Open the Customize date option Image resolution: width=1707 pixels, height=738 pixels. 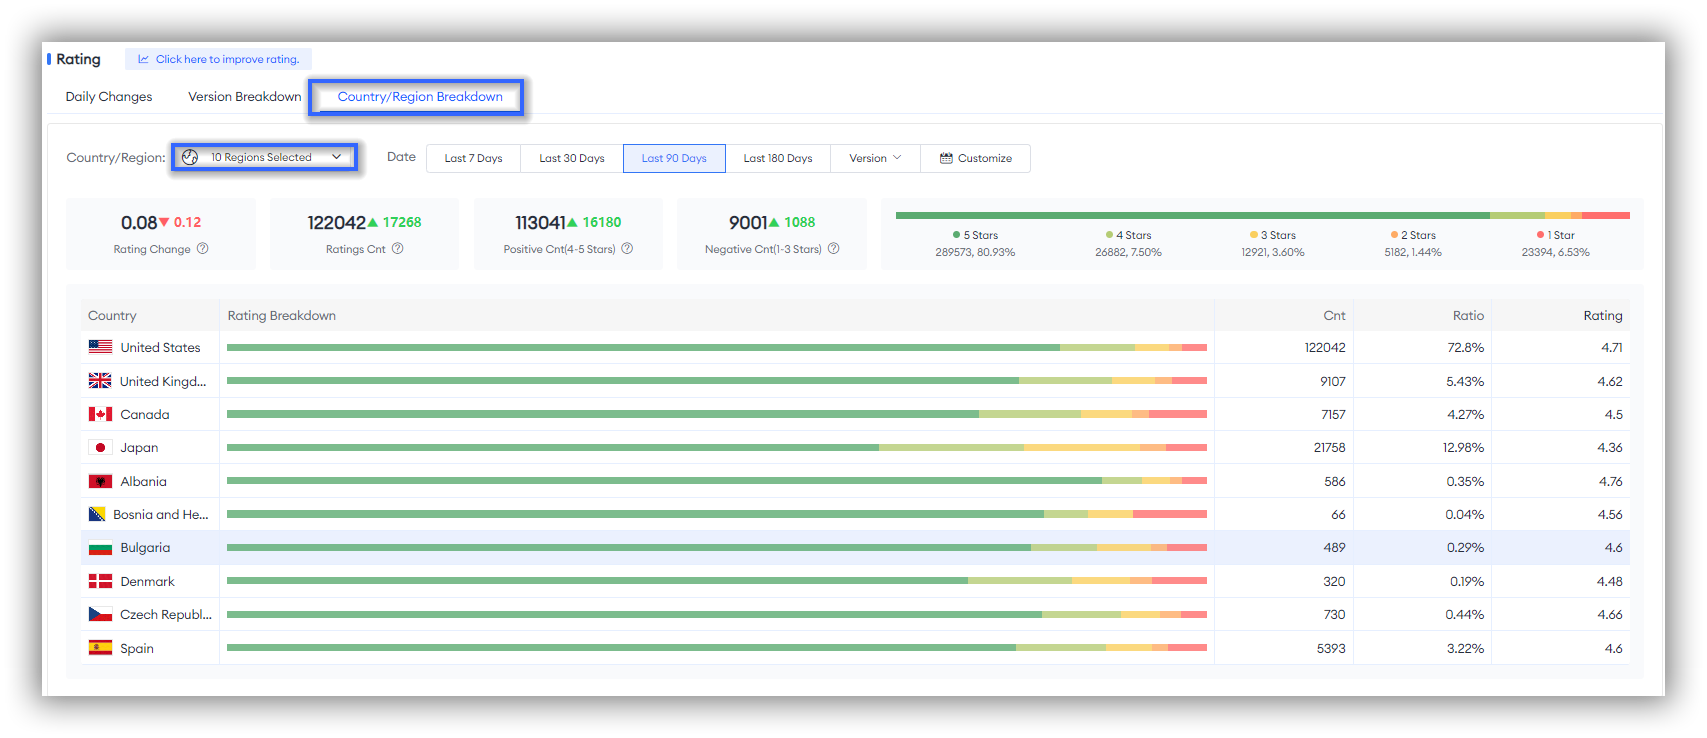976,158
